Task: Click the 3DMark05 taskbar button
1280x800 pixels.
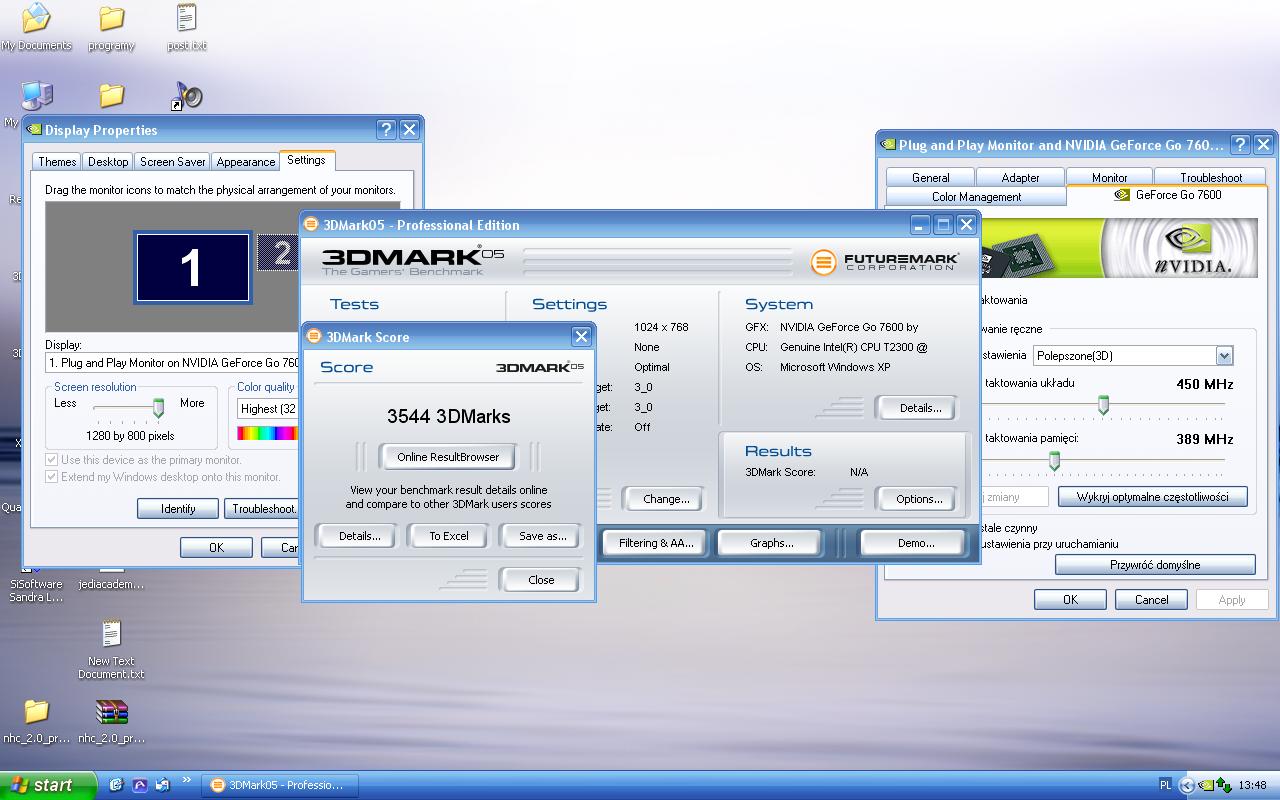Action: [278, 785]
